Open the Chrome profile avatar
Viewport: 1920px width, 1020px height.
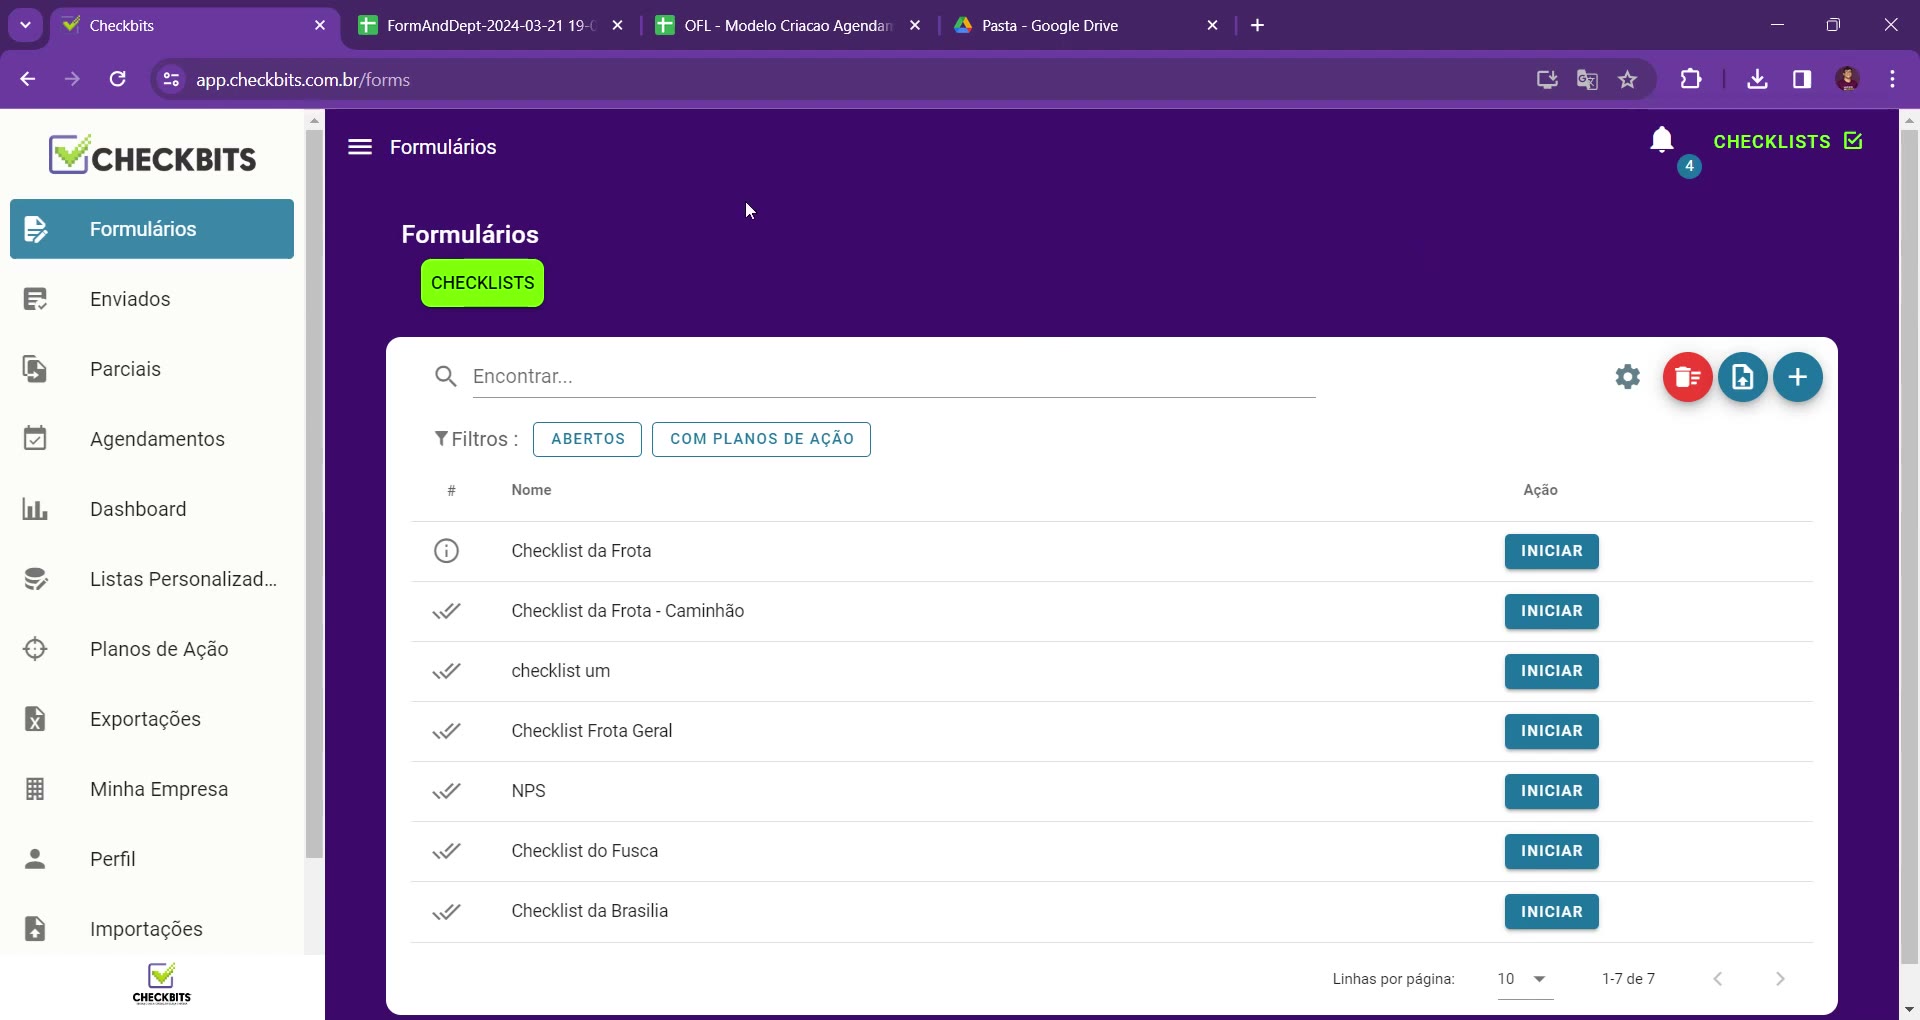tap(1848, 79)
